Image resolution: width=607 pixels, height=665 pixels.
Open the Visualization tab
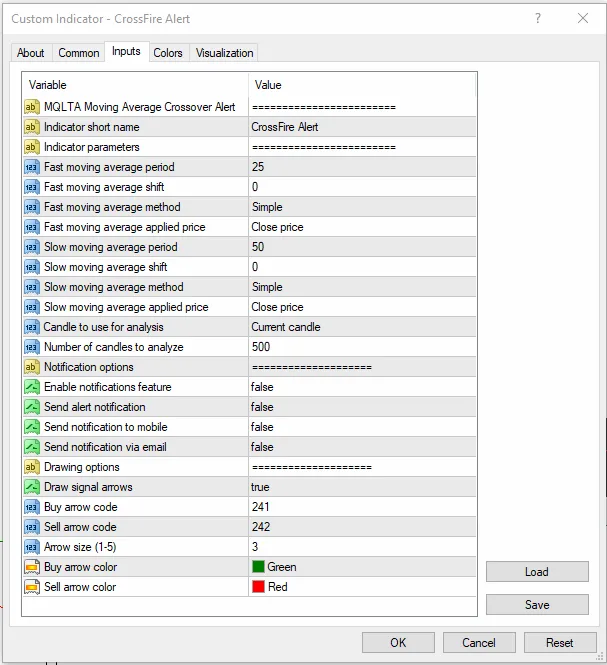click(224, 53)
